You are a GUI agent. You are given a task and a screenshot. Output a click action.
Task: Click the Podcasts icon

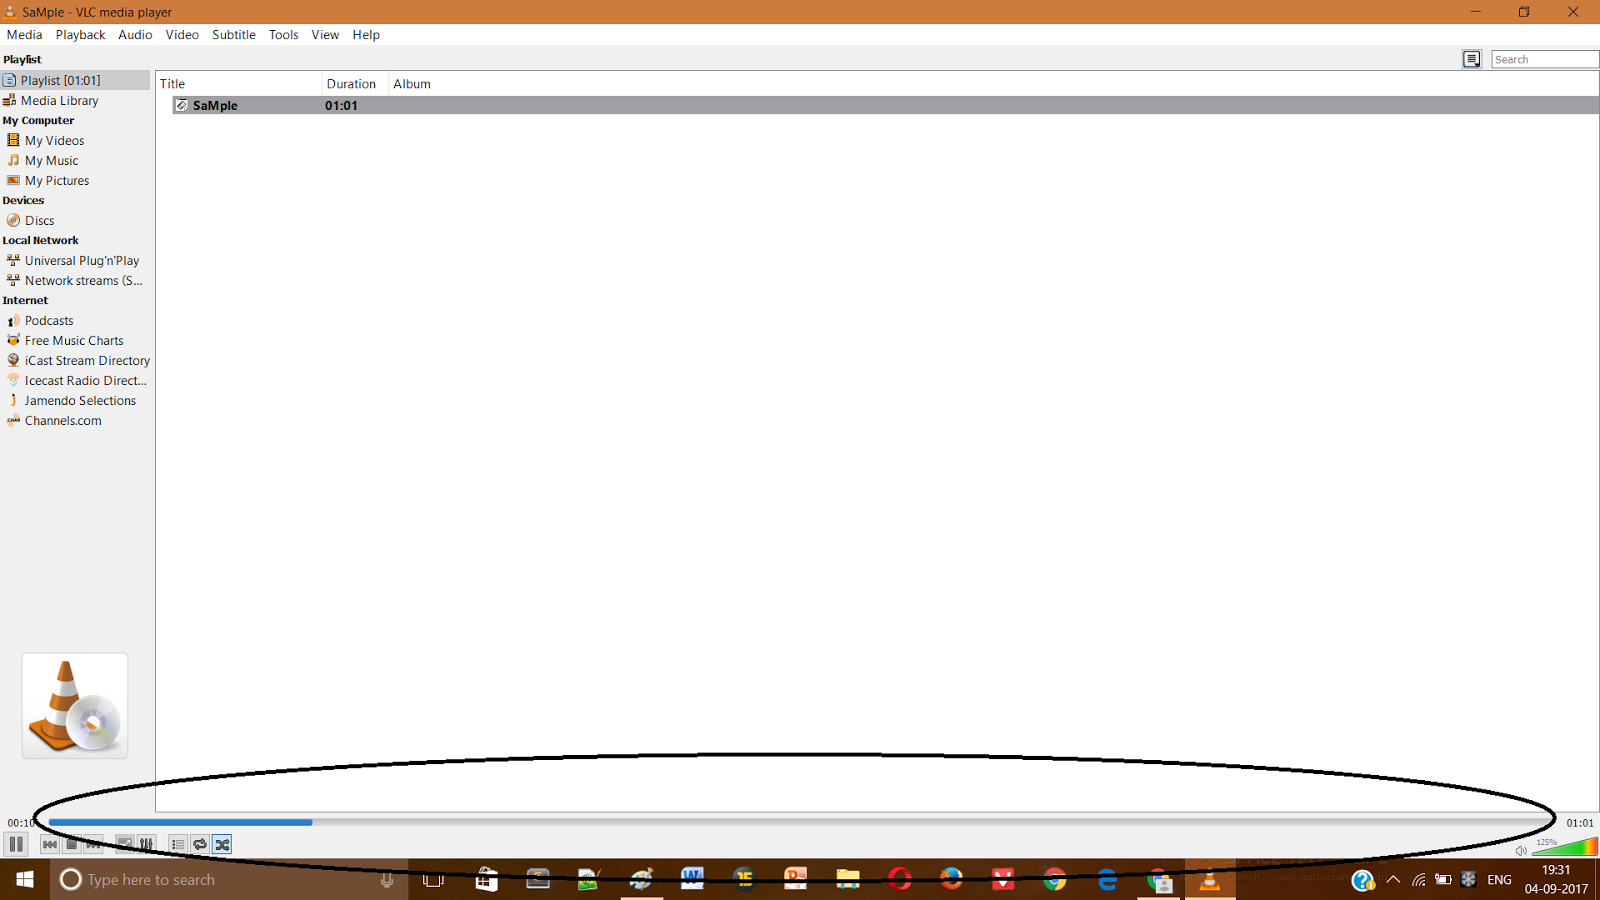pyautogui.click(x=13, y=320)
